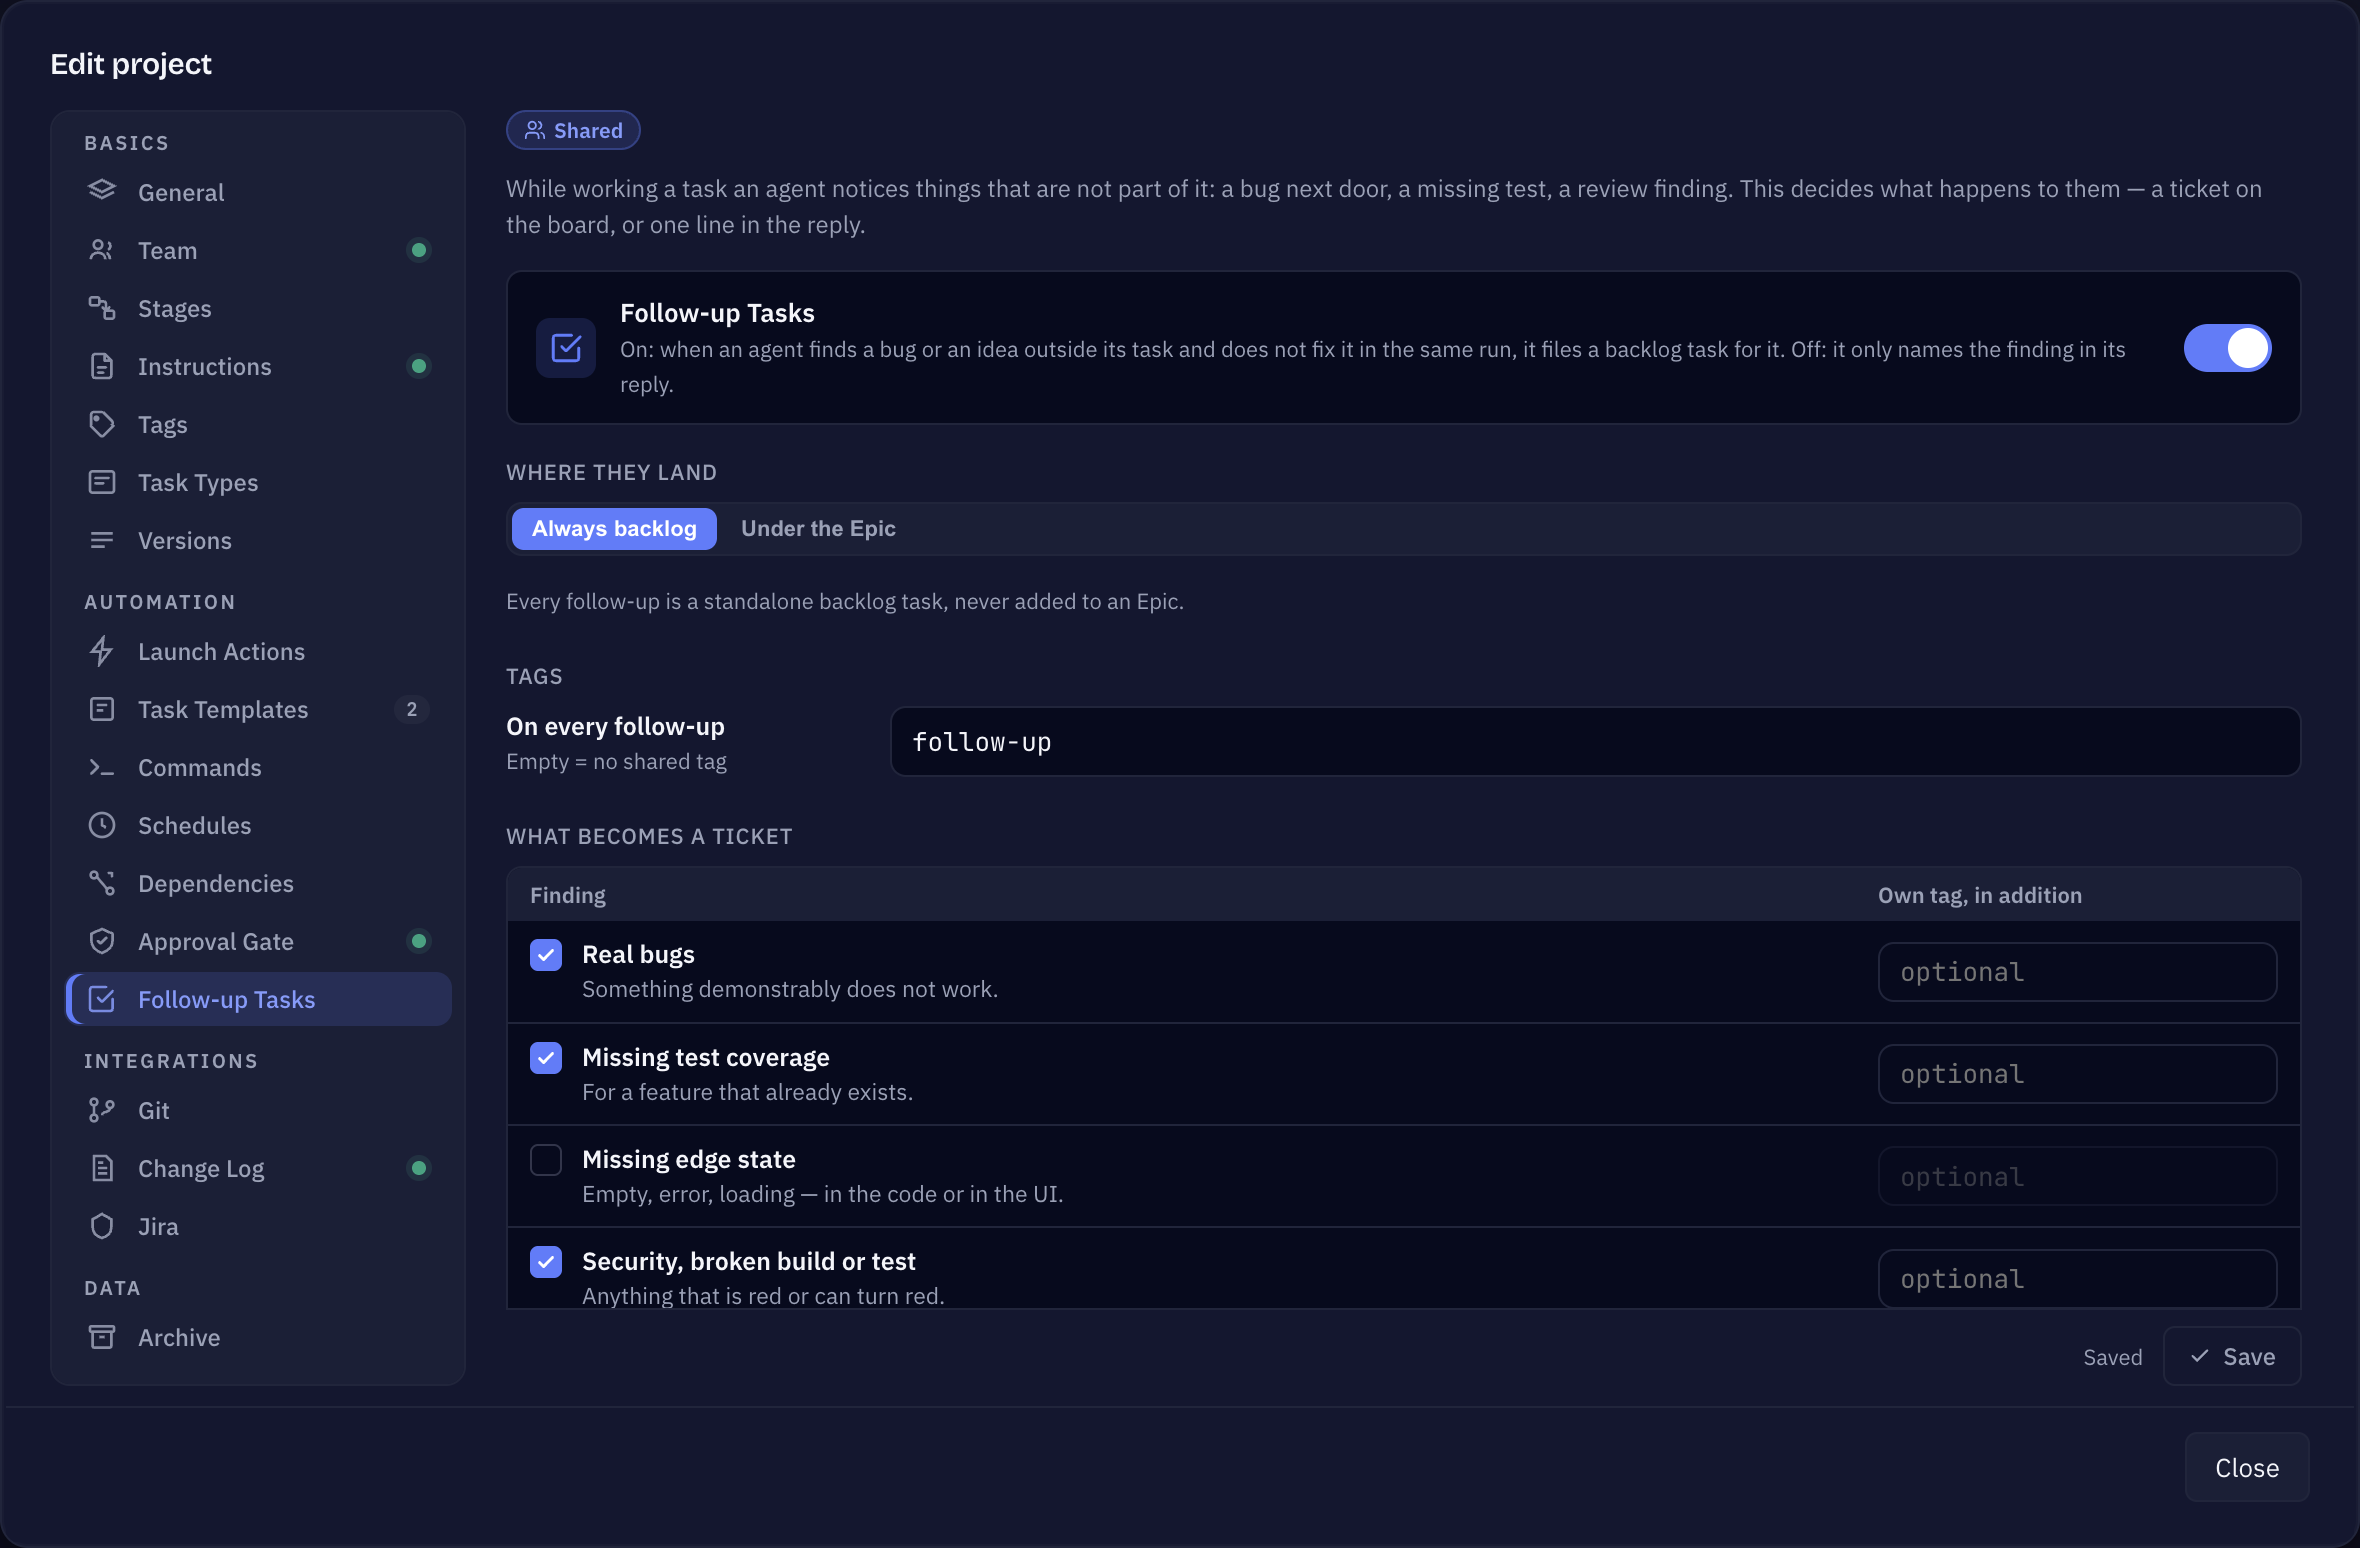Click the Task Templates count badge 2
The width and height of the screenshot is (2360, 1548).
click(x=411, y=709)
